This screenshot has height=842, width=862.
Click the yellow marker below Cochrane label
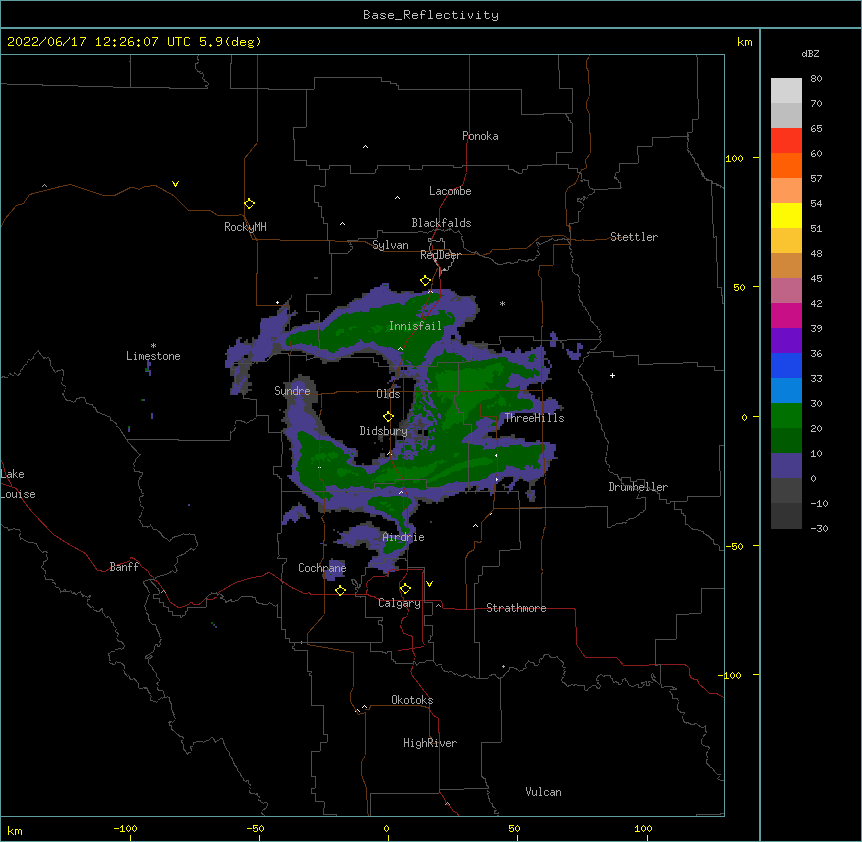pyautogui.click(x=340, y=590)
